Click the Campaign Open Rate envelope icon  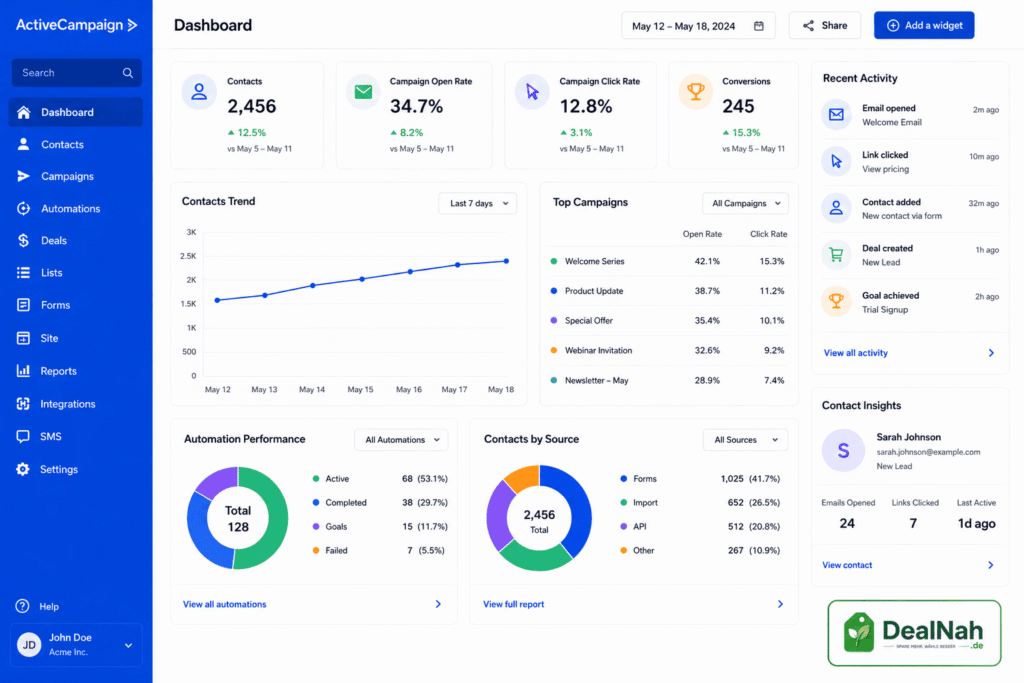(x=363, y=92)
